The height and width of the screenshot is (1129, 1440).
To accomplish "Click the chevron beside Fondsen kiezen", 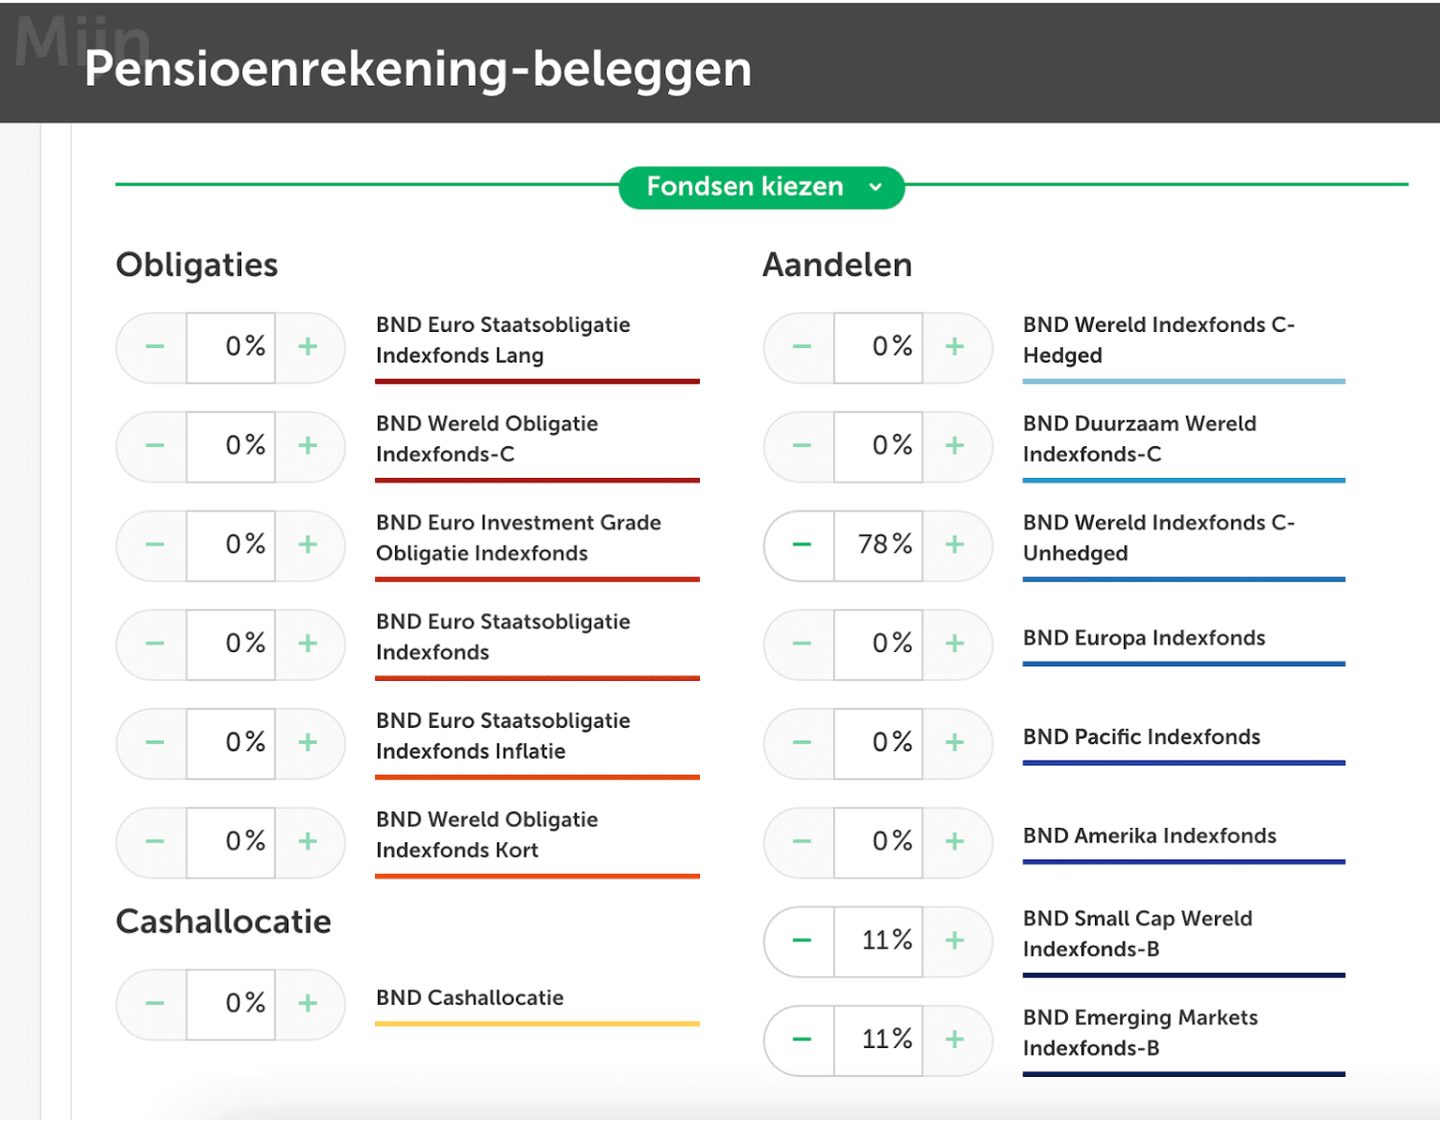I will coord(876,187).
